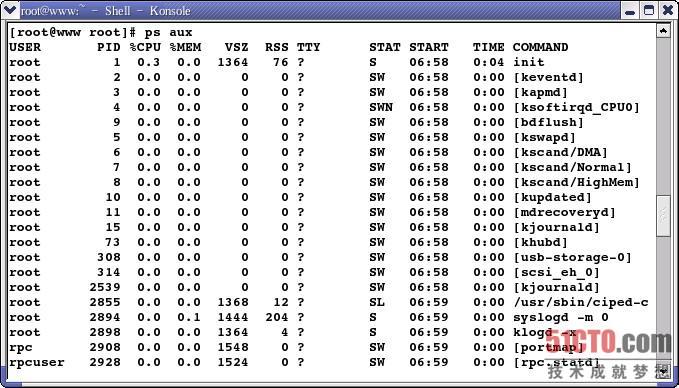
Task: Minimize the Konsole window
Action: click(x=630, y=10)
